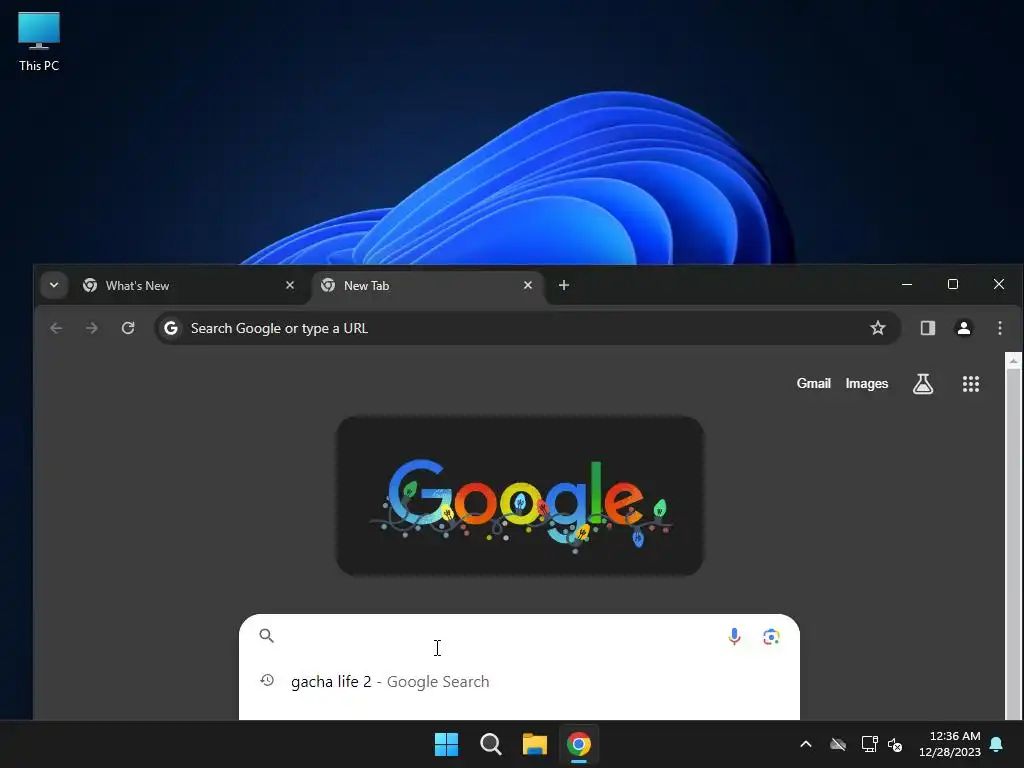Click the Chrome taskbar icon
1024x768 pixels.
click(x=579, y=744)
